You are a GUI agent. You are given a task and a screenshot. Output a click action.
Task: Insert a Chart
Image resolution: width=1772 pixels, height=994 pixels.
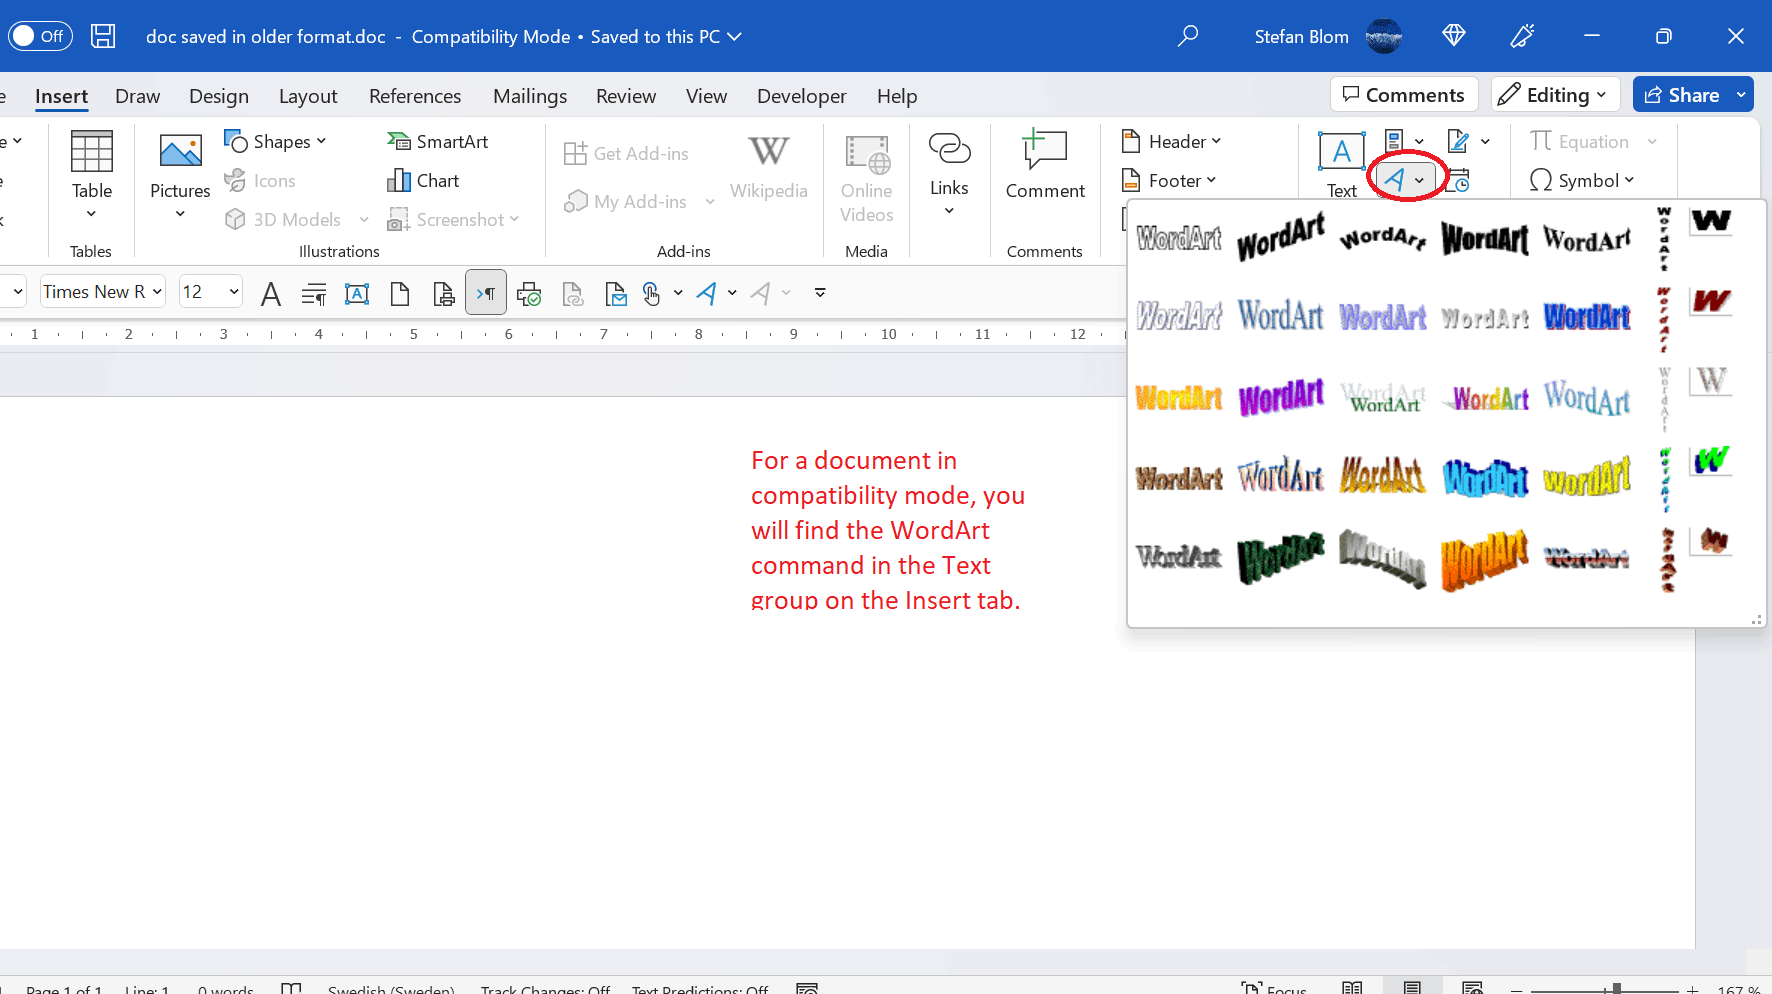(423, 181)
